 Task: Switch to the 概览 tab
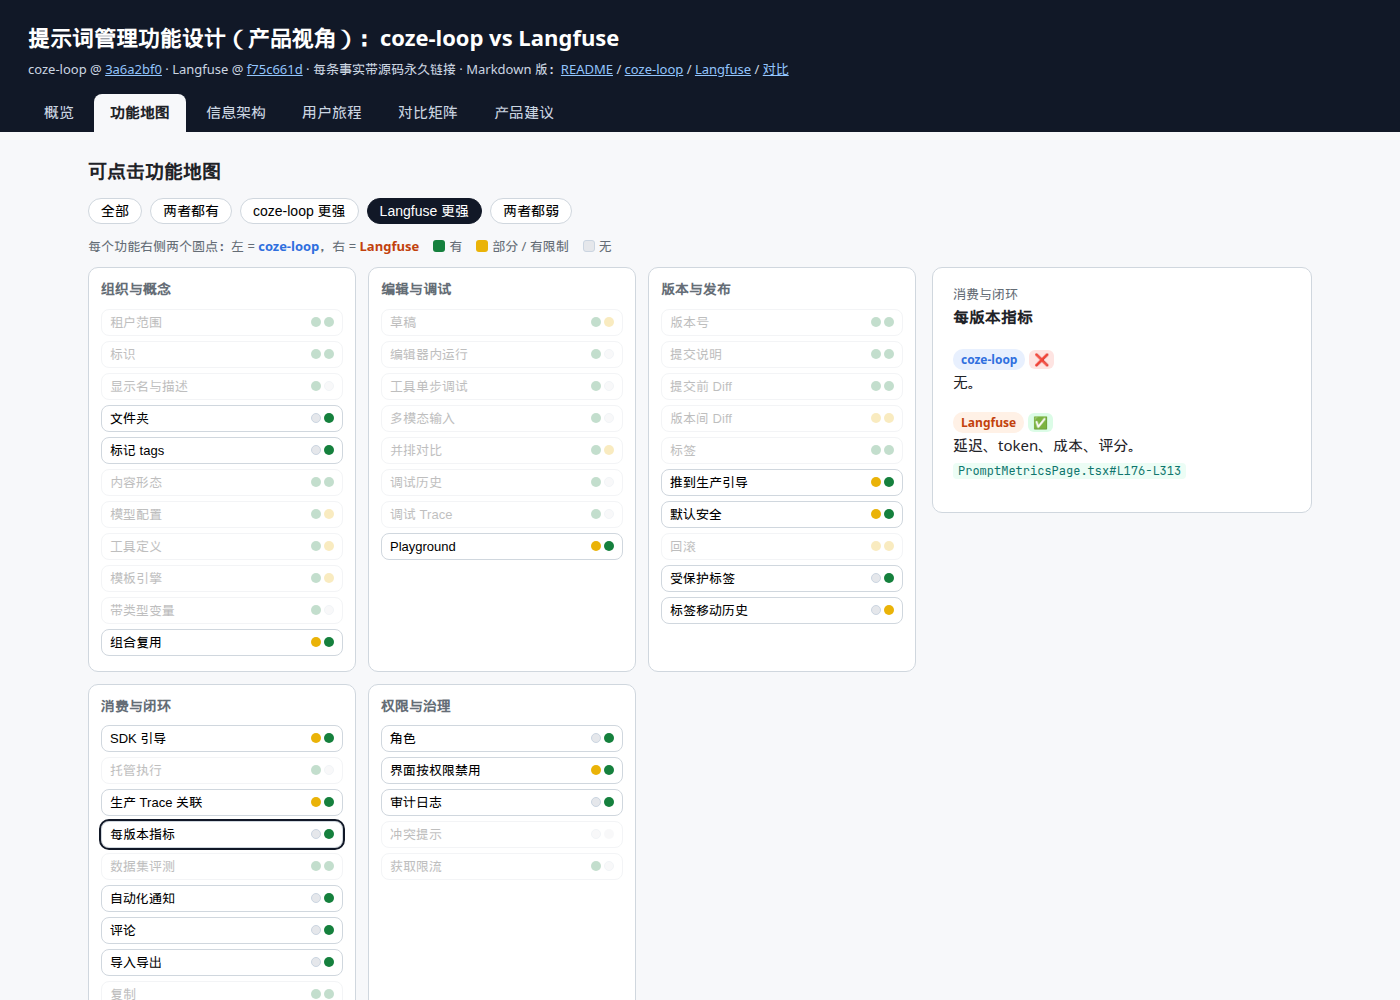(59, 113)
